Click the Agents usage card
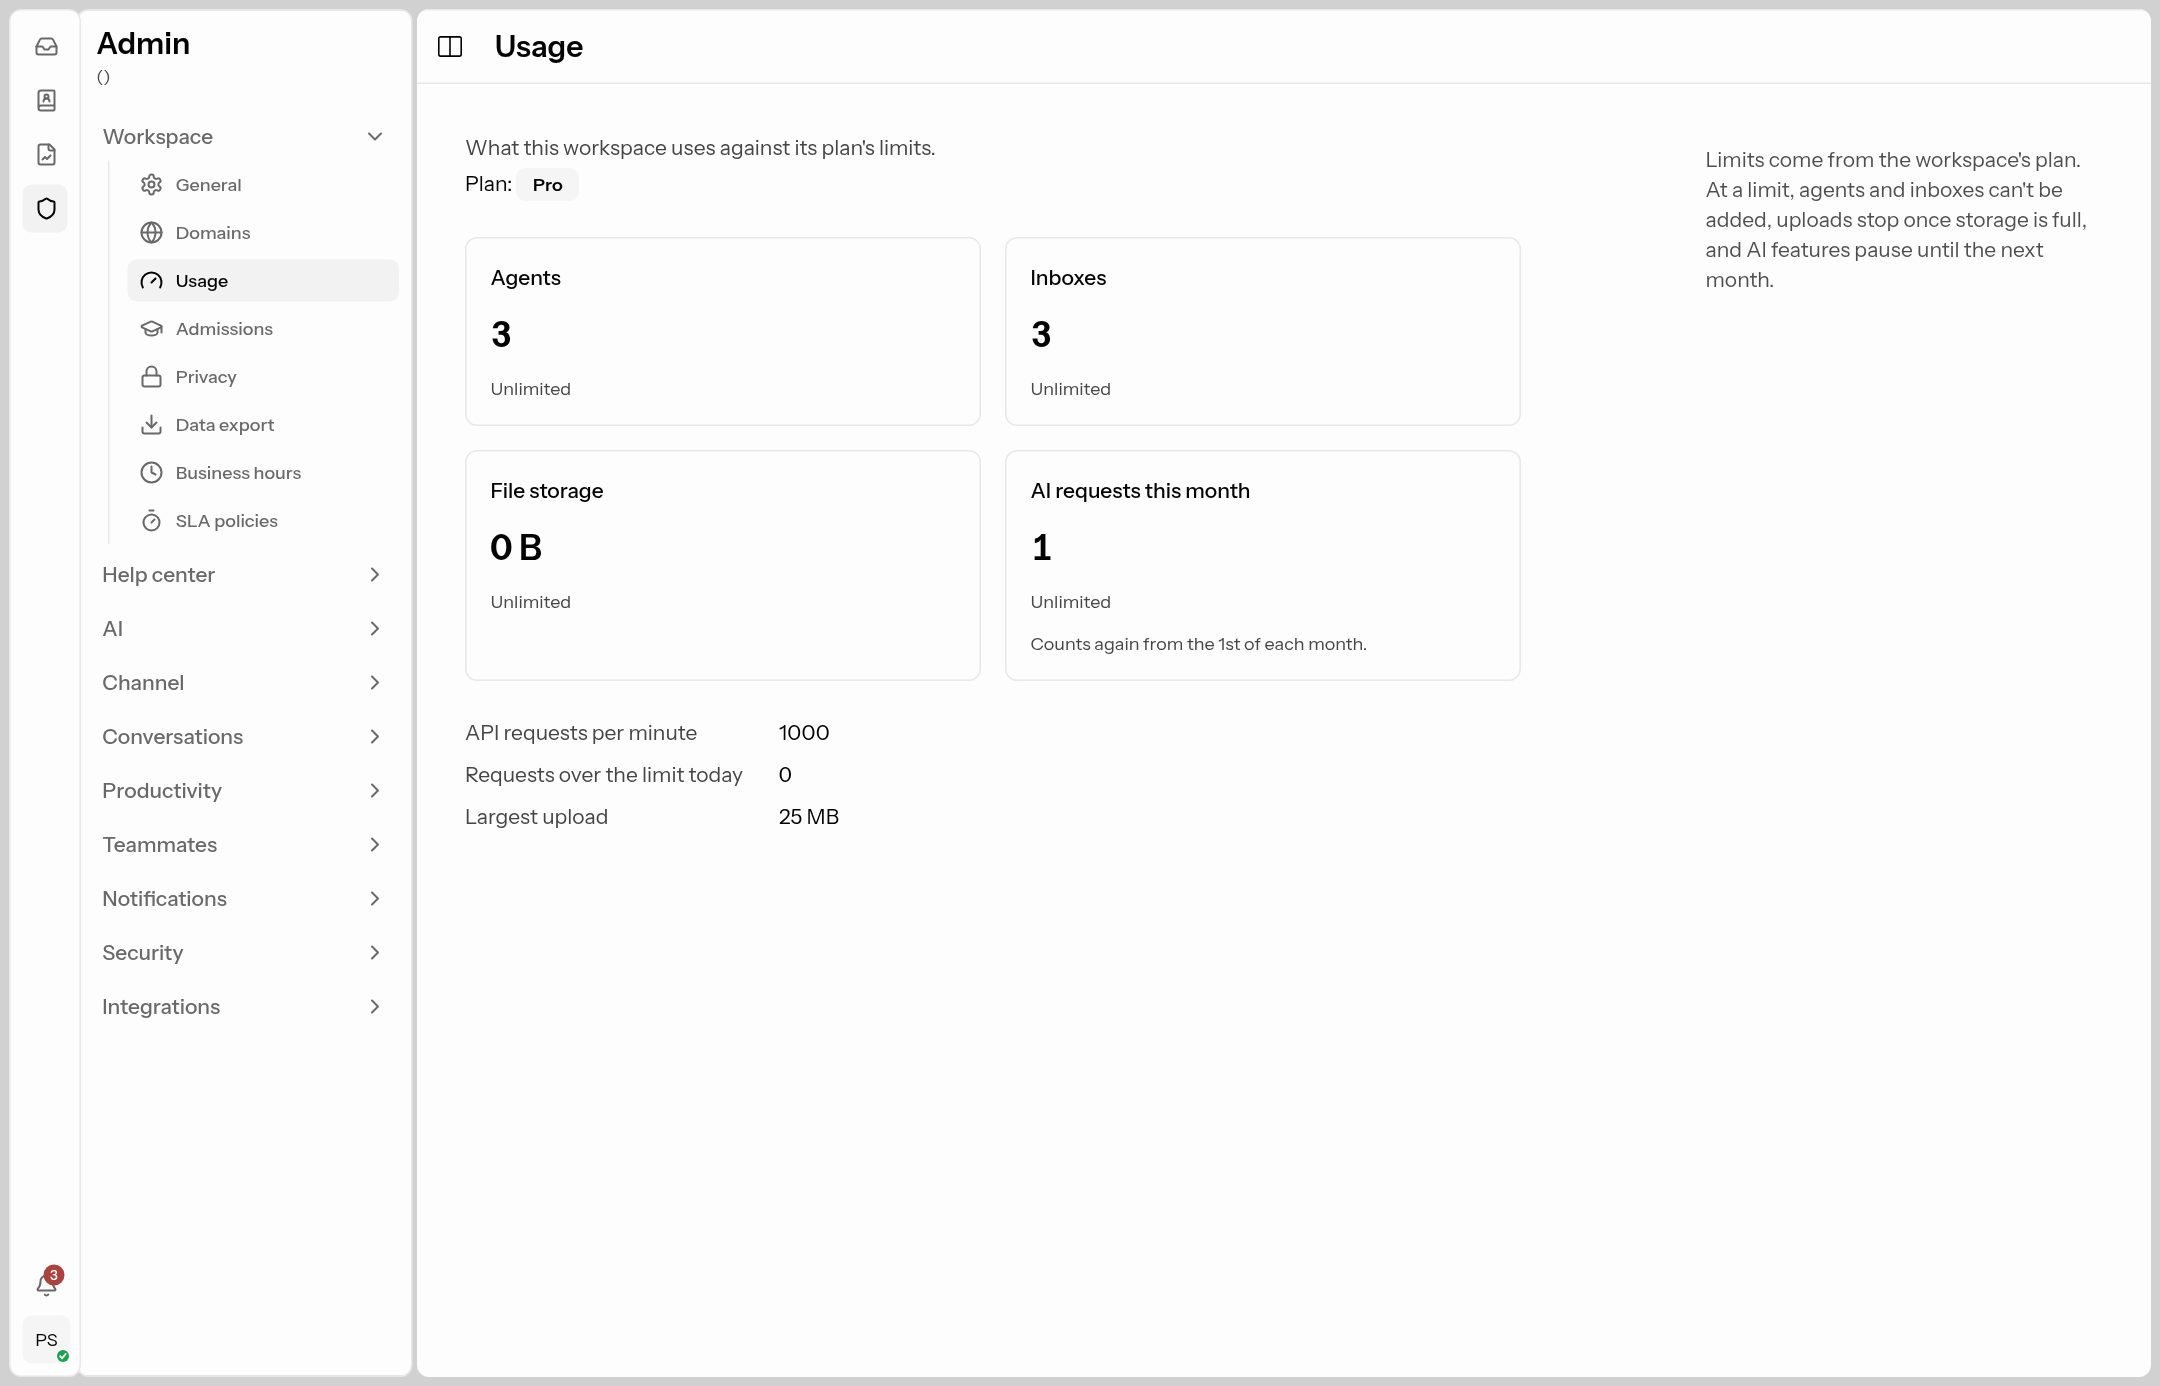2160x1386 pixels. pos(723,331)
